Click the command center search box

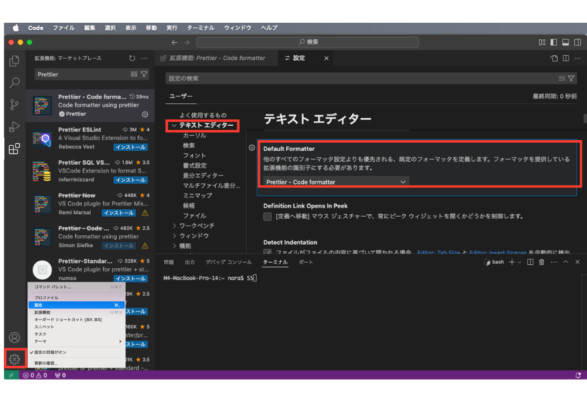(308, 42)
